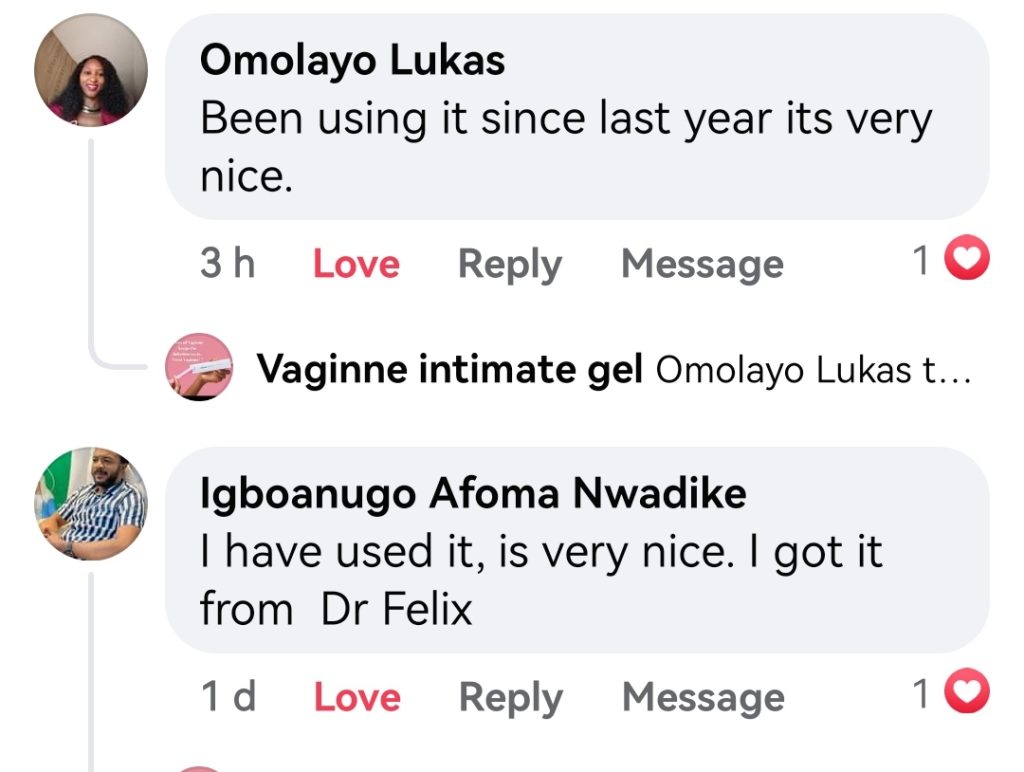Open heart reaction icon on Omolayo's comment

click(967, 262)
